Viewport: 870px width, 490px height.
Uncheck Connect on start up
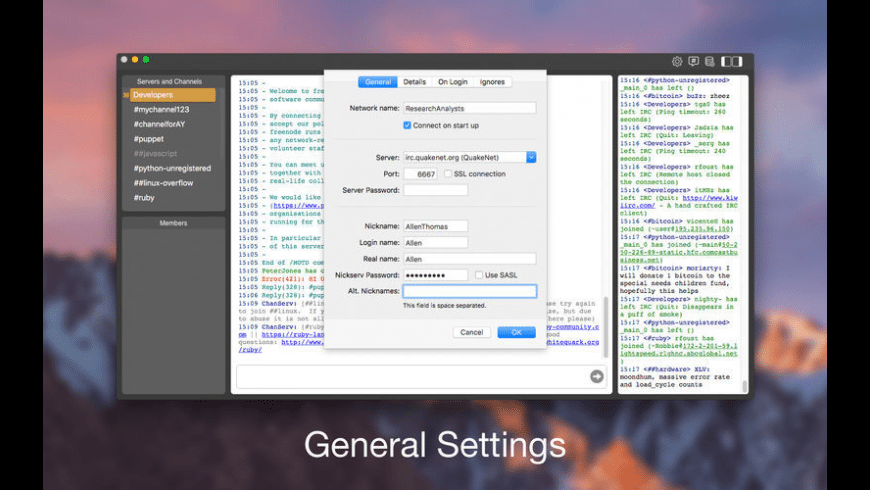(x=407, y=125)
